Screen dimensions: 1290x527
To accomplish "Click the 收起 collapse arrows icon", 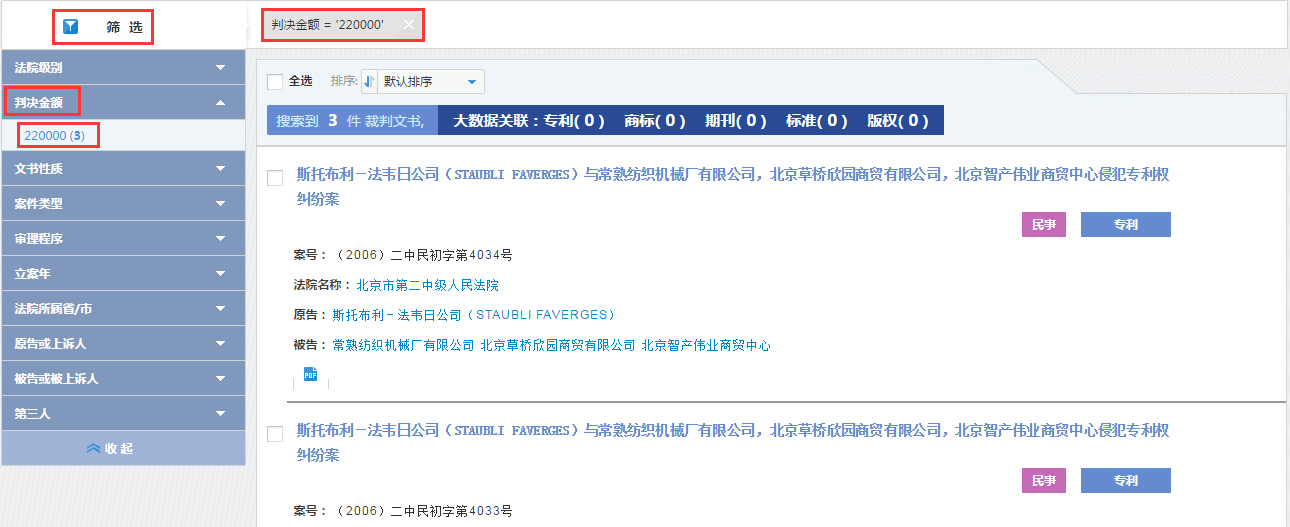I will [x=93, y=449].
